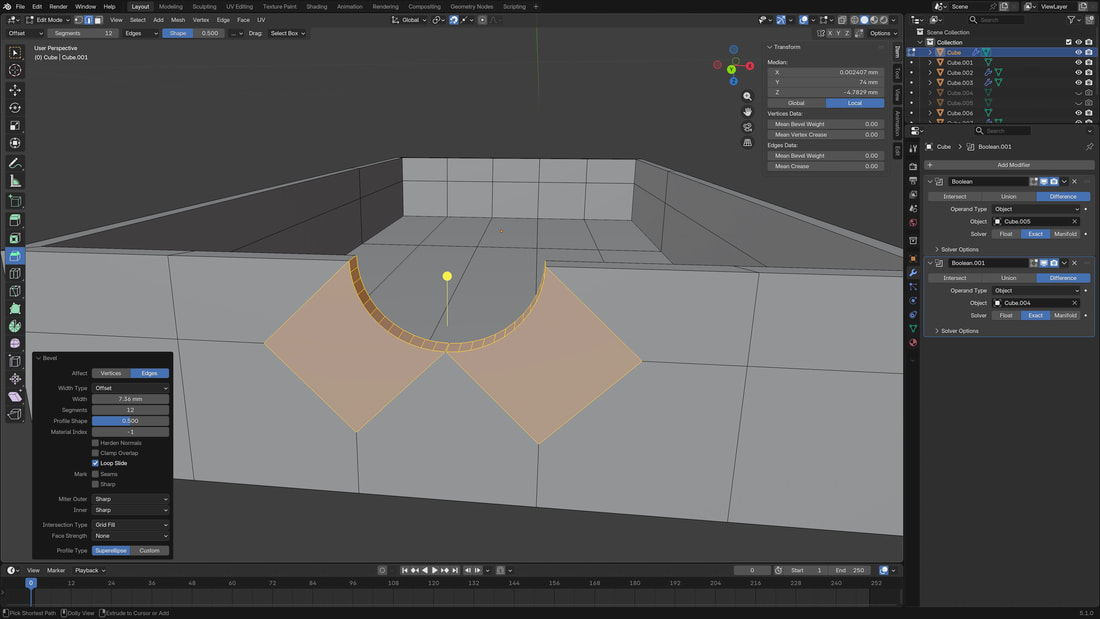
Task: Click the Add Modifier button
Action: pyautogui.click(x=1012, y=165)
